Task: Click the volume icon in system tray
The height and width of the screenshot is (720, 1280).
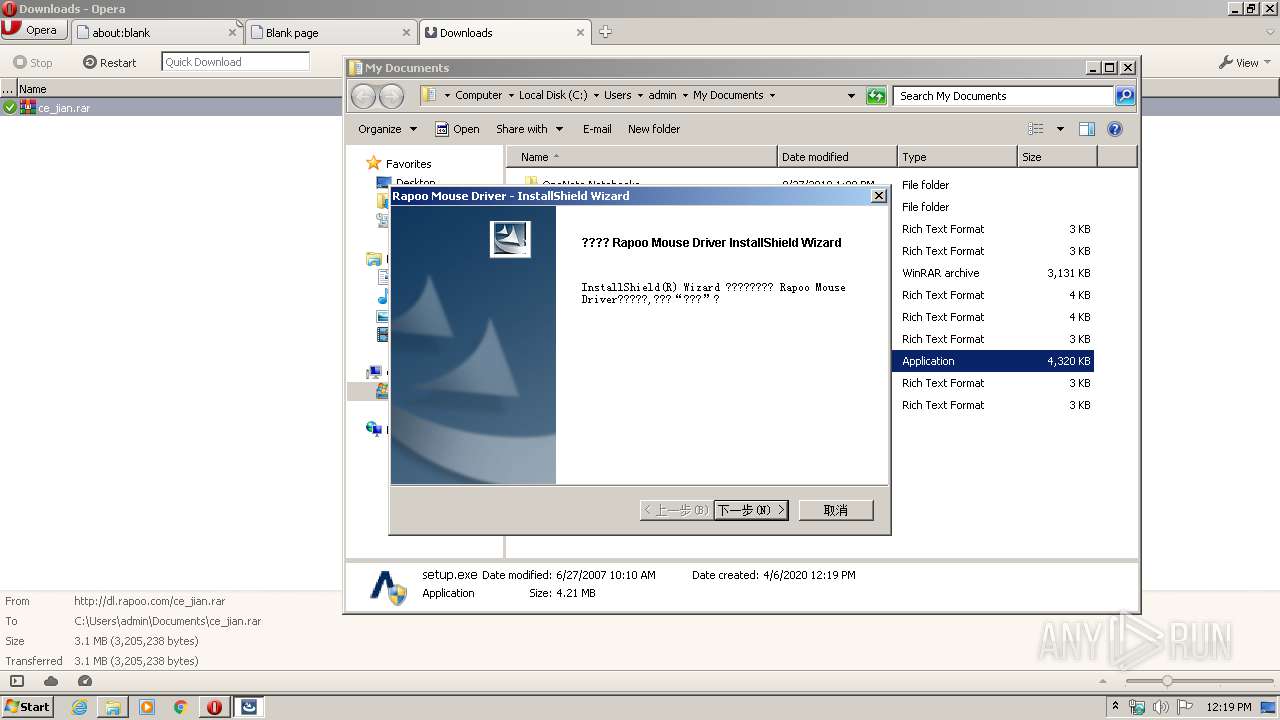Action: [1161, 707]
